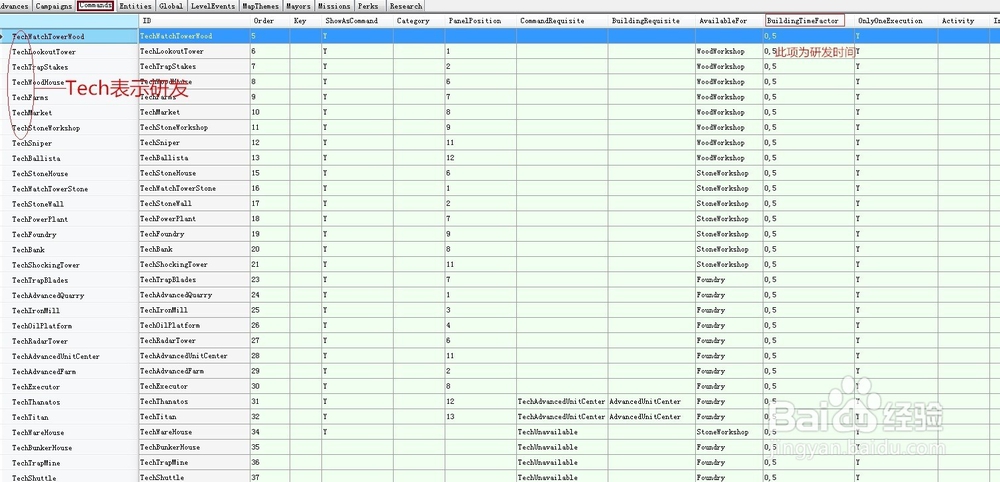
Task: Sort by the ID column header
Action: [195, 20]
